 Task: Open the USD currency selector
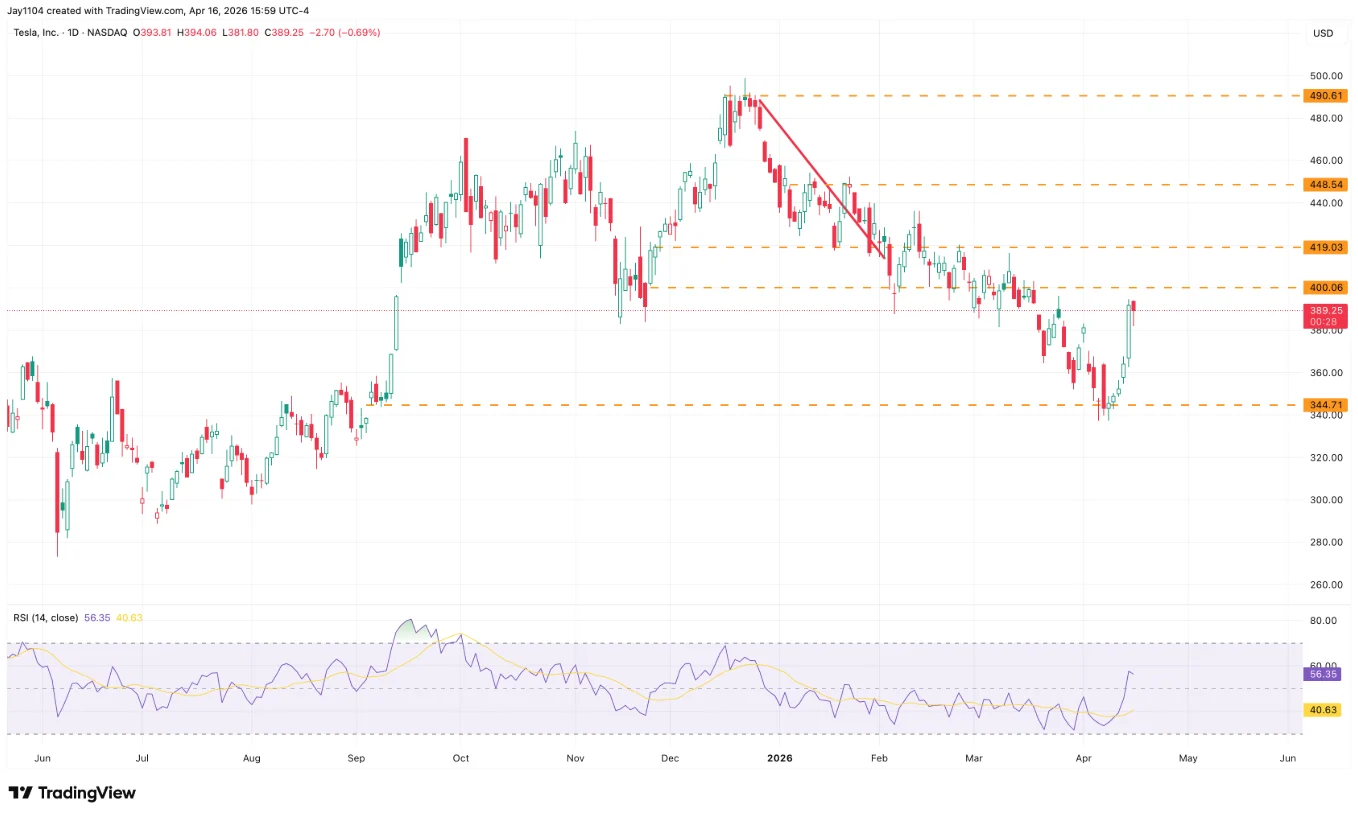1322,32
